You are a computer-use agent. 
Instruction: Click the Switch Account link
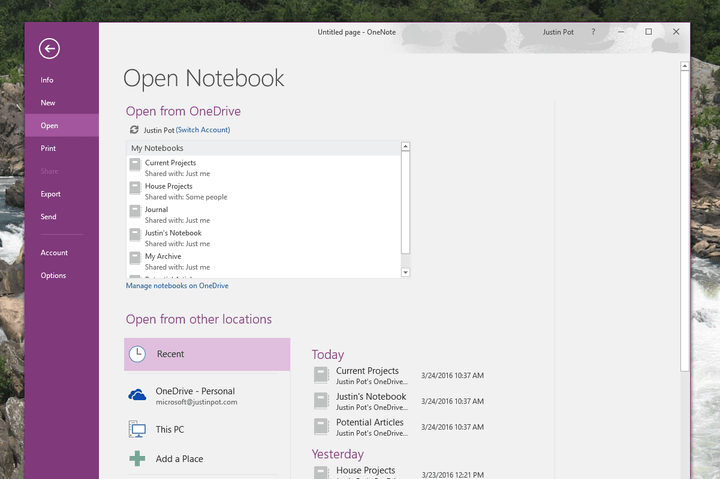click(x=203, y=130)
